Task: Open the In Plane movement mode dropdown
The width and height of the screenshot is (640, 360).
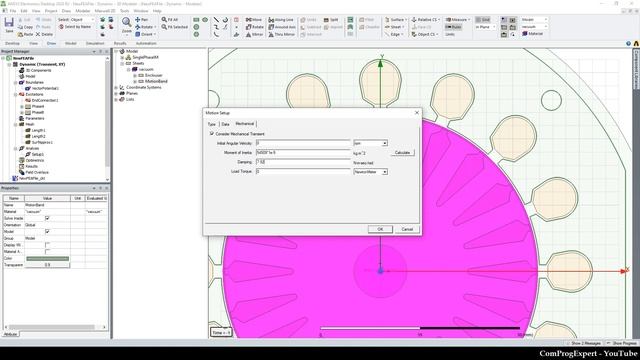Action: 485,27
